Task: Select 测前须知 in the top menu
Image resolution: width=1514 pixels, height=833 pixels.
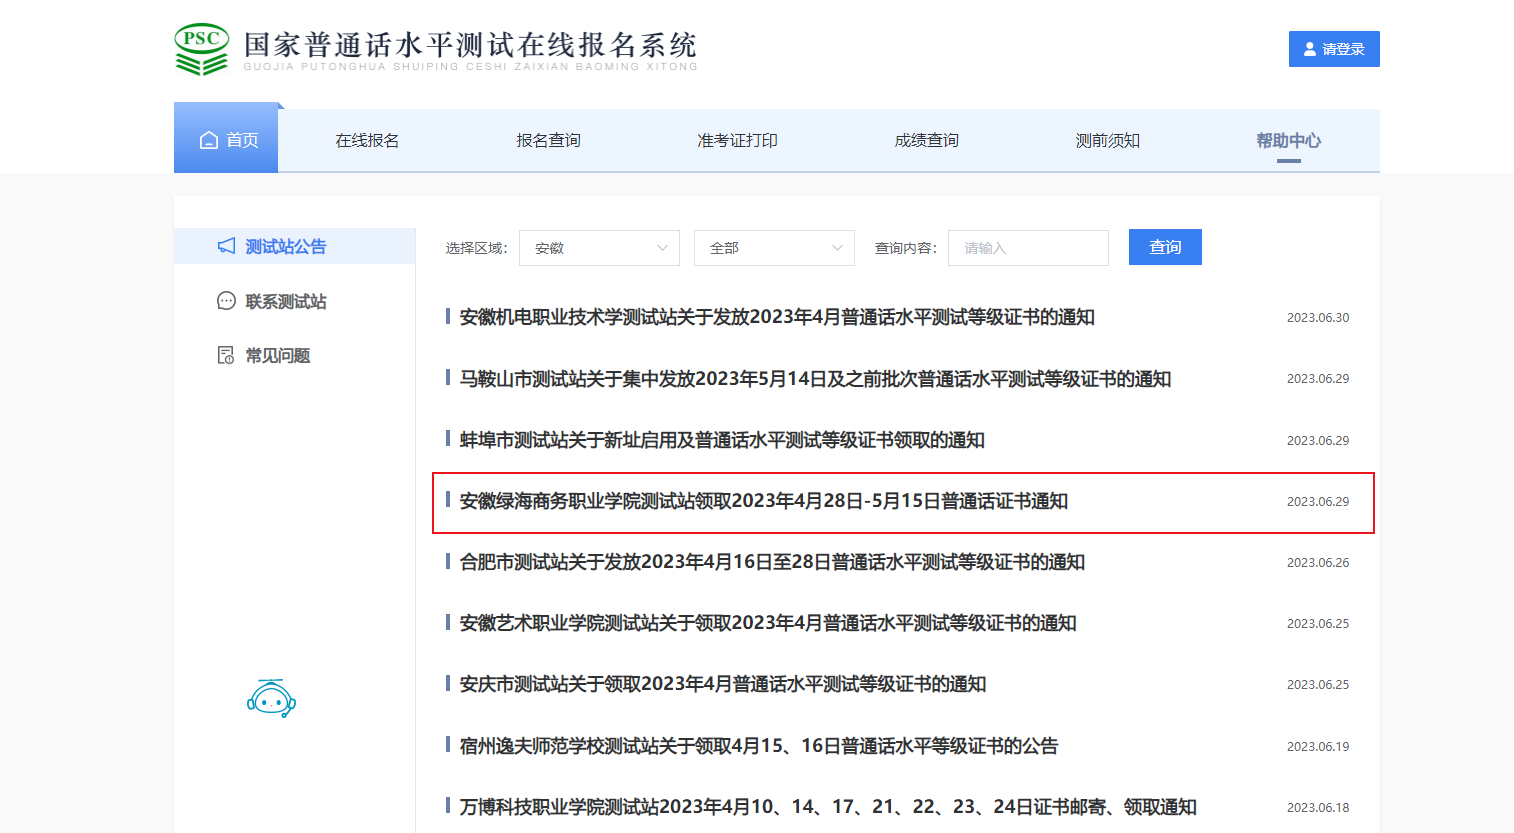Action: [x=1107, y=141]
